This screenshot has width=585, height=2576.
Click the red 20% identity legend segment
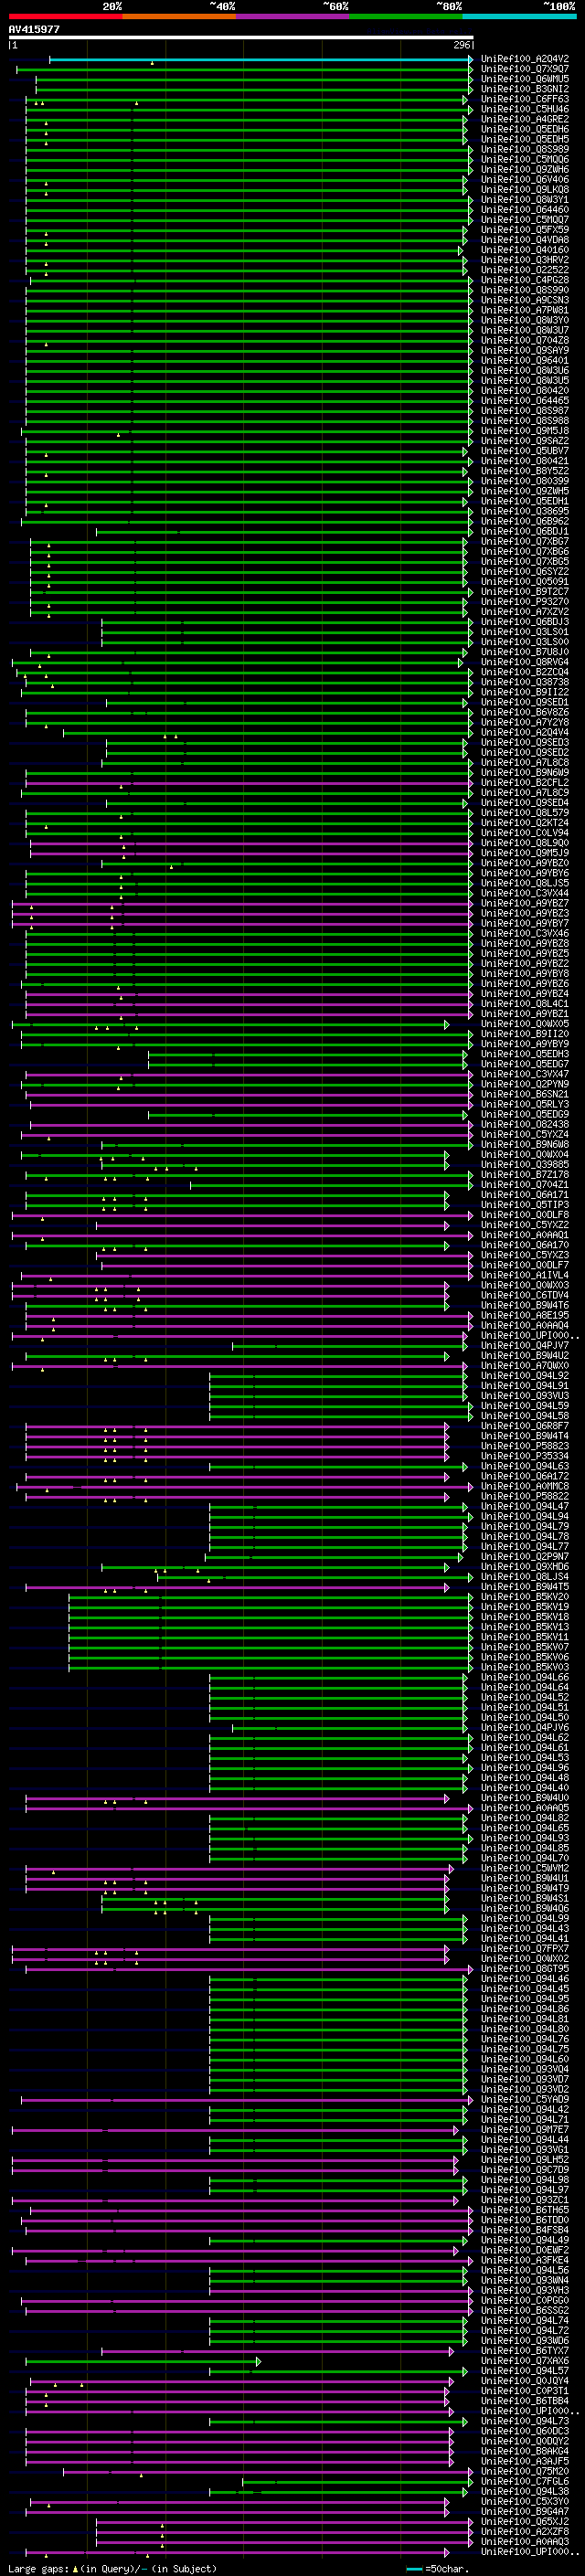(66, 16)
